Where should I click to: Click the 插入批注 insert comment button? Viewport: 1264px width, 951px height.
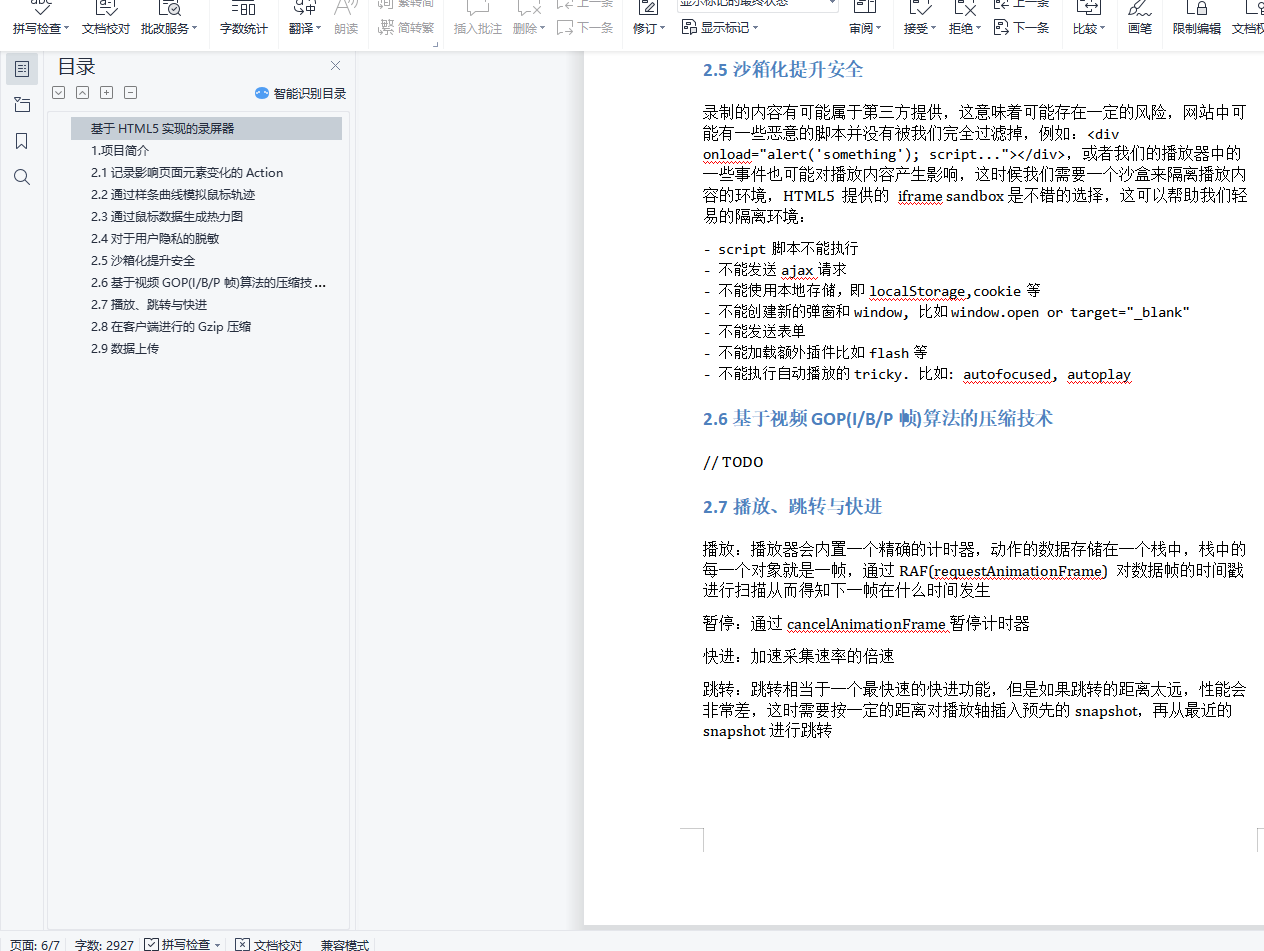tap(478, 19)
